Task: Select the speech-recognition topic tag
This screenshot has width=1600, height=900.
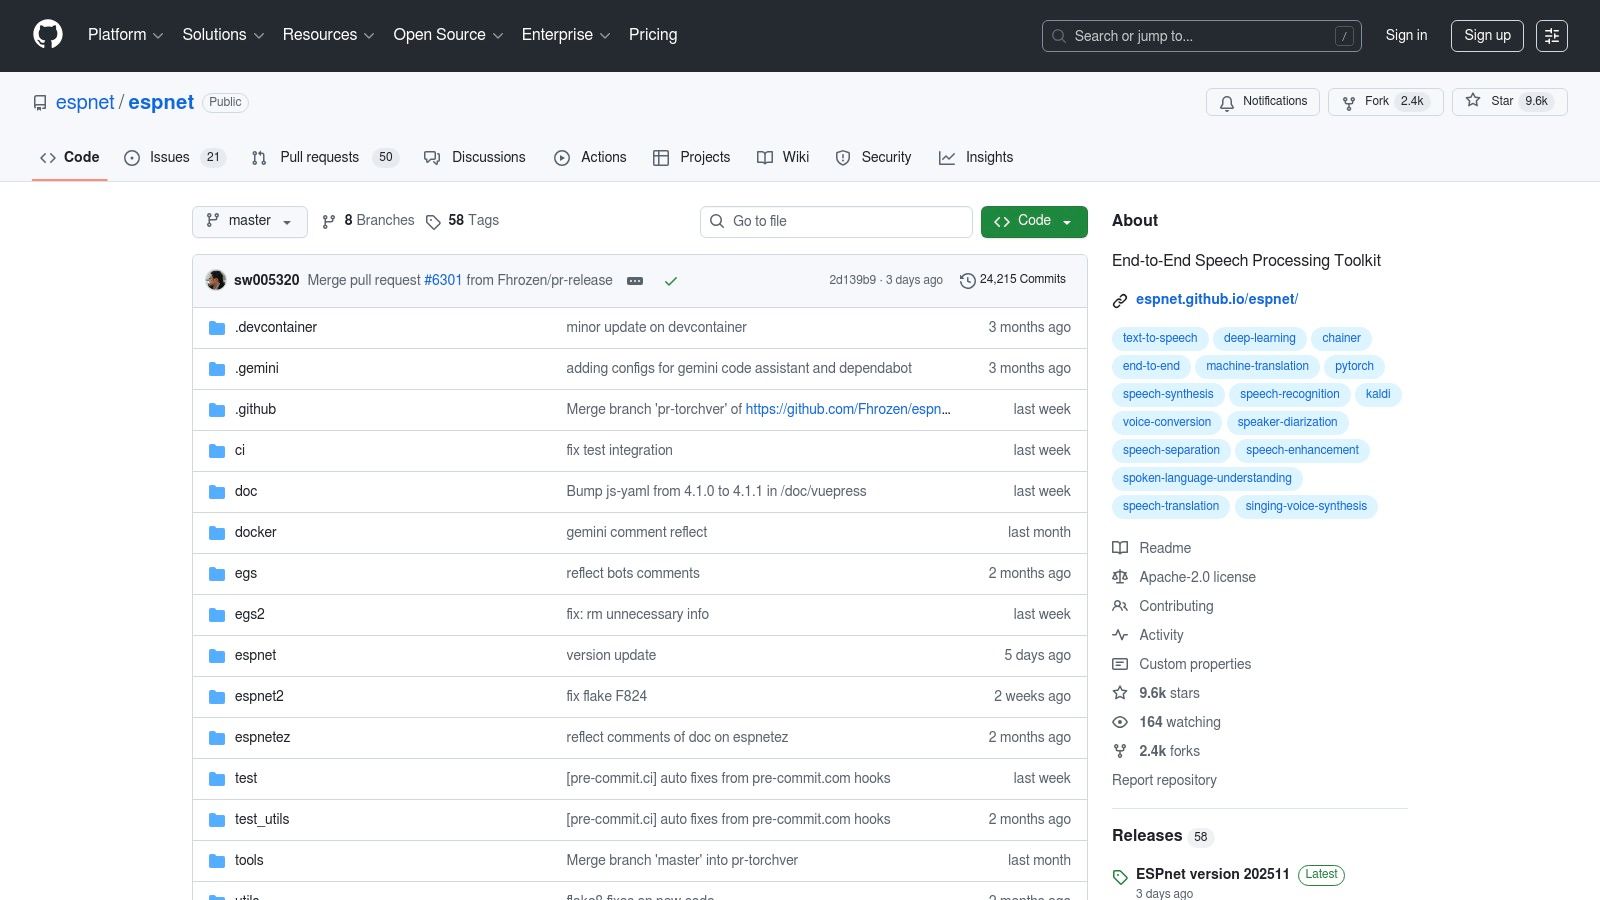Action: tap(1289, 394)
